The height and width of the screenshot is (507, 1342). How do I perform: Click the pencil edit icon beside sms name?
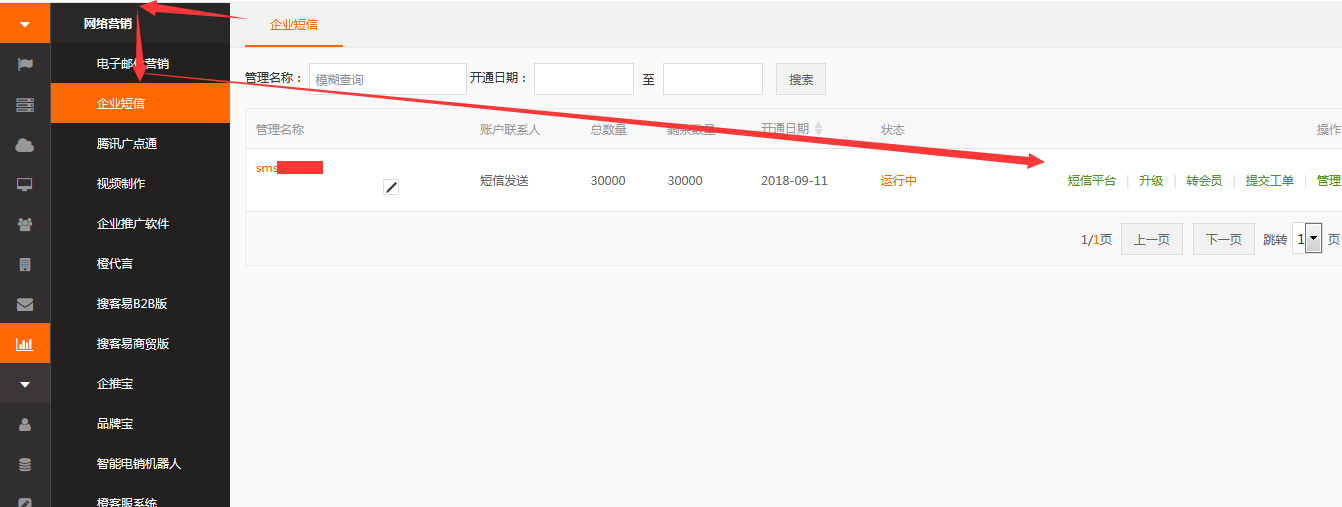pyautogui.click(x=391, y=187)
